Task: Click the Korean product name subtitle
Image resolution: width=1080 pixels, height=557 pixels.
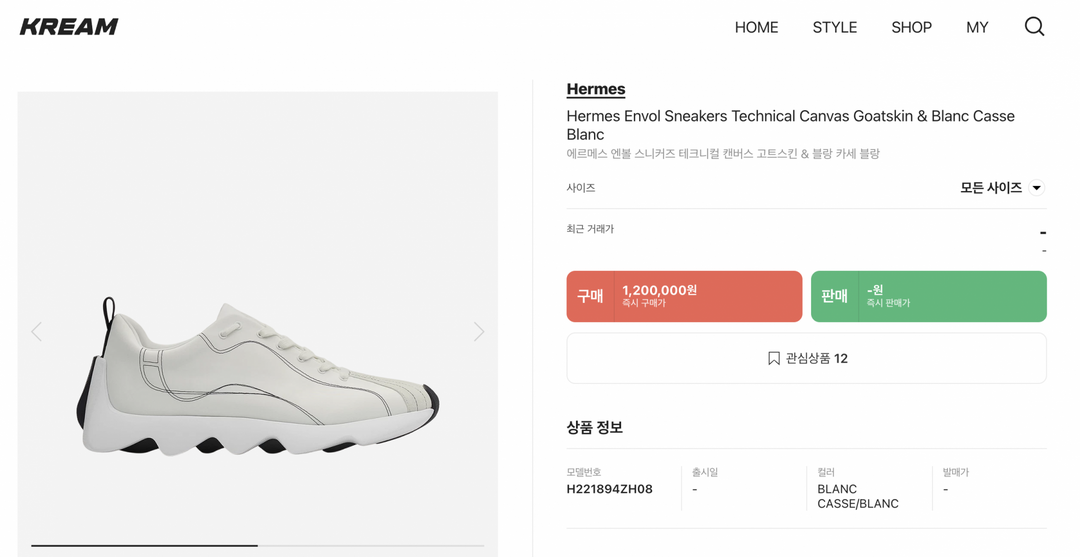Action: [x=722, y=154]
